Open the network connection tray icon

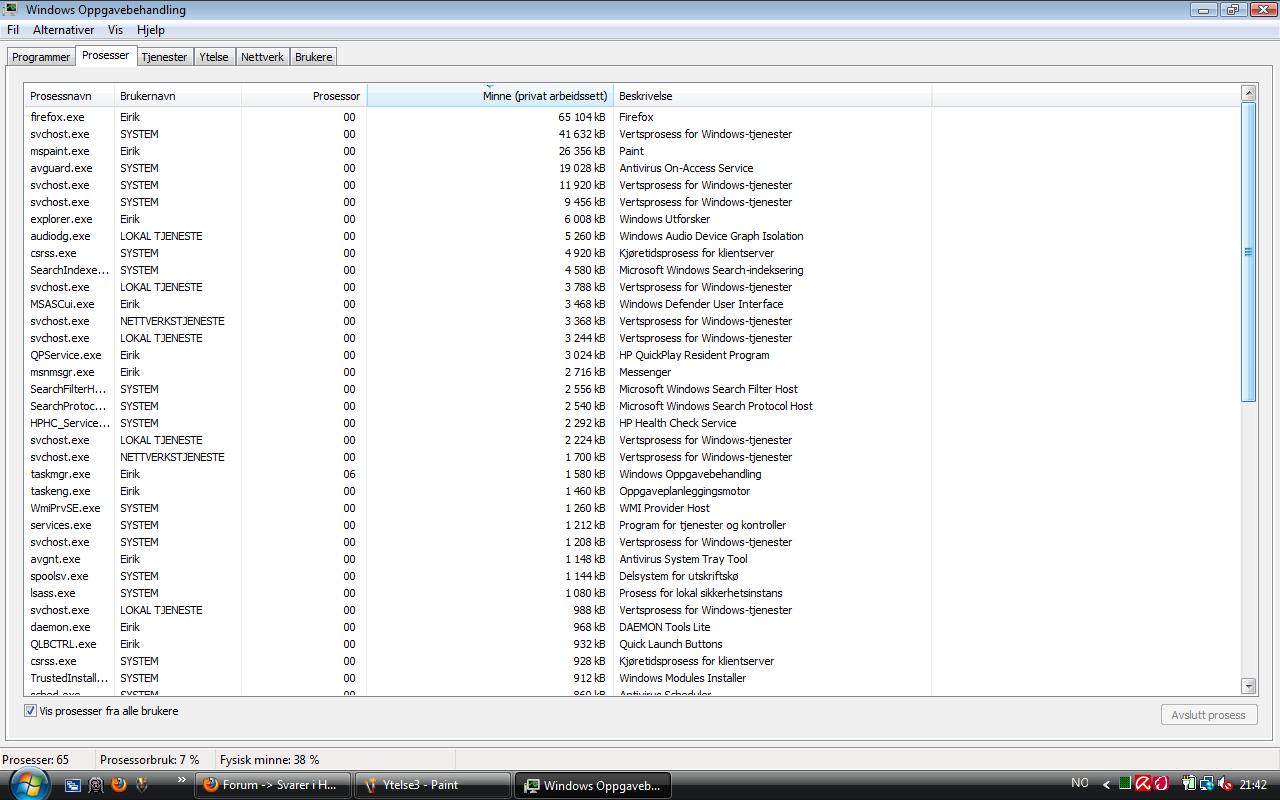(1207, 784)
